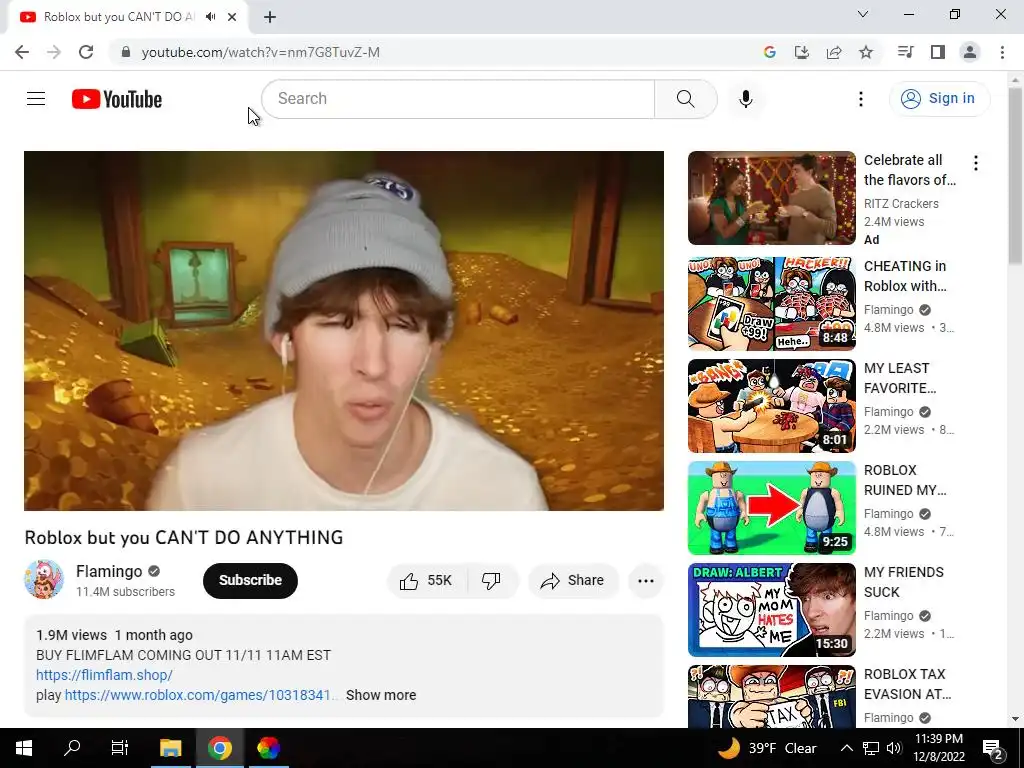Open CHEATING in Roblox video thumbnail
Image resolution: width=1024 pixels, height=768 pixels.
771,304
